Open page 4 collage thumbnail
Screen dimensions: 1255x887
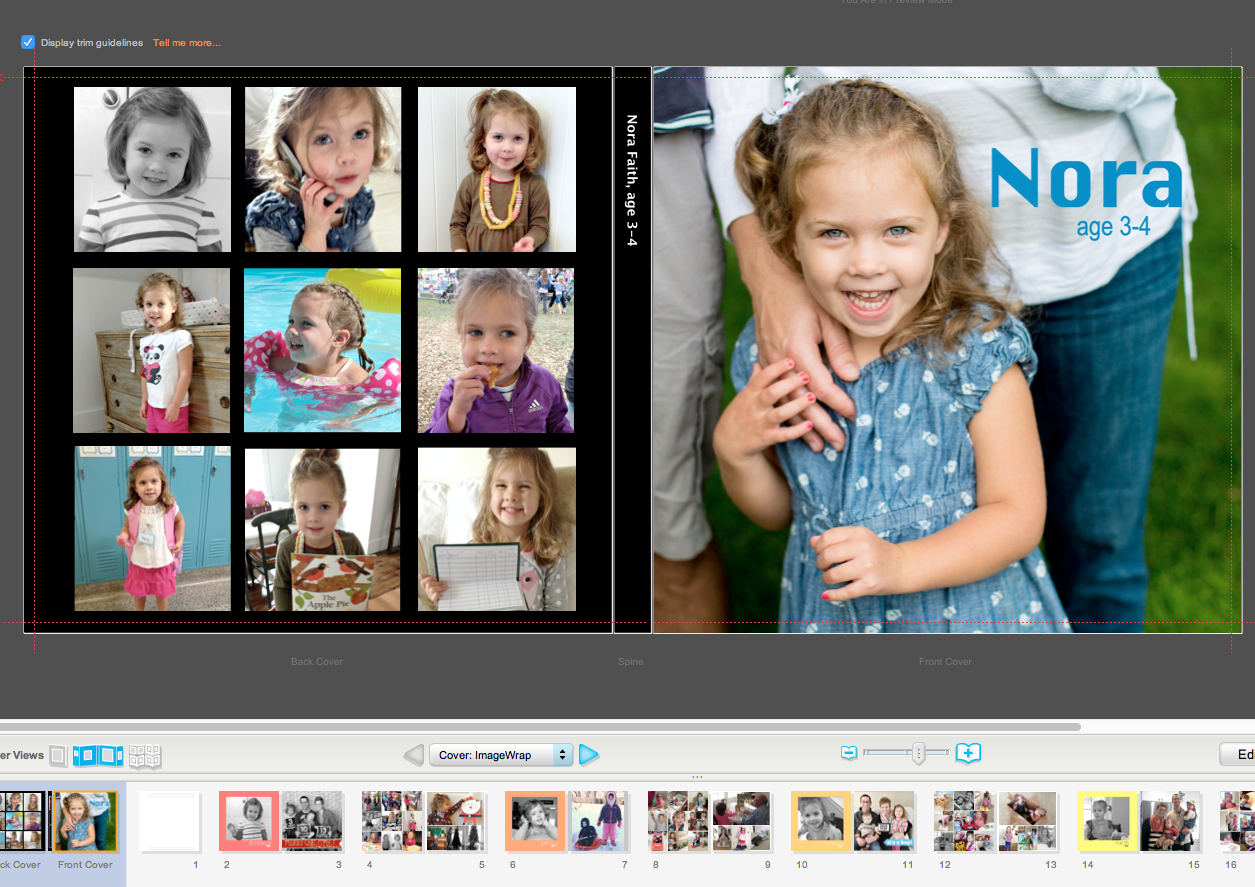[x=392, y=822]
